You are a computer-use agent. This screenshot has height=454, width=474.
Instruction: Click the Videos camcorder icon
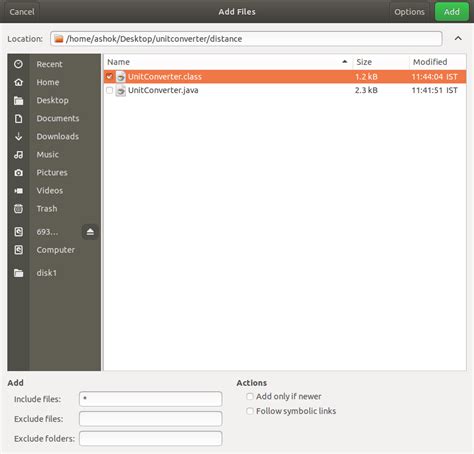19,190
